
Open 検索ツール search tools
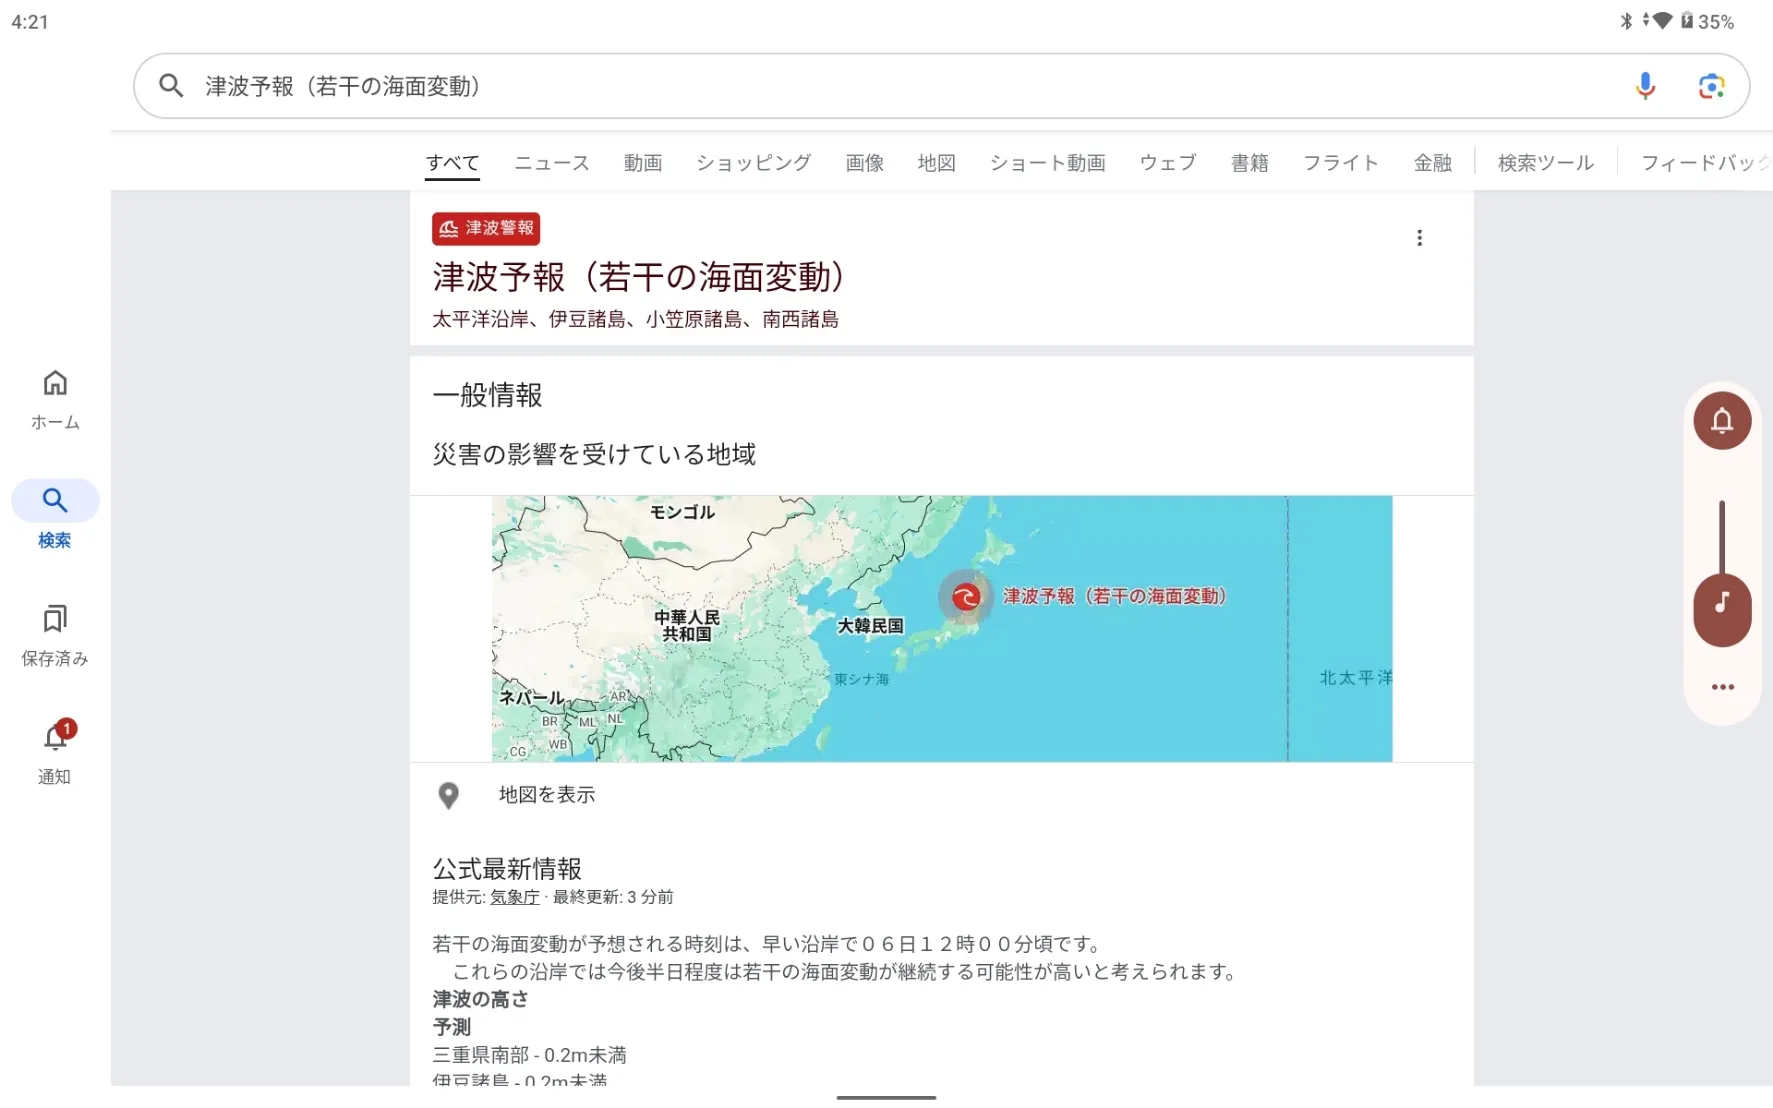[x=1546, y=163]
